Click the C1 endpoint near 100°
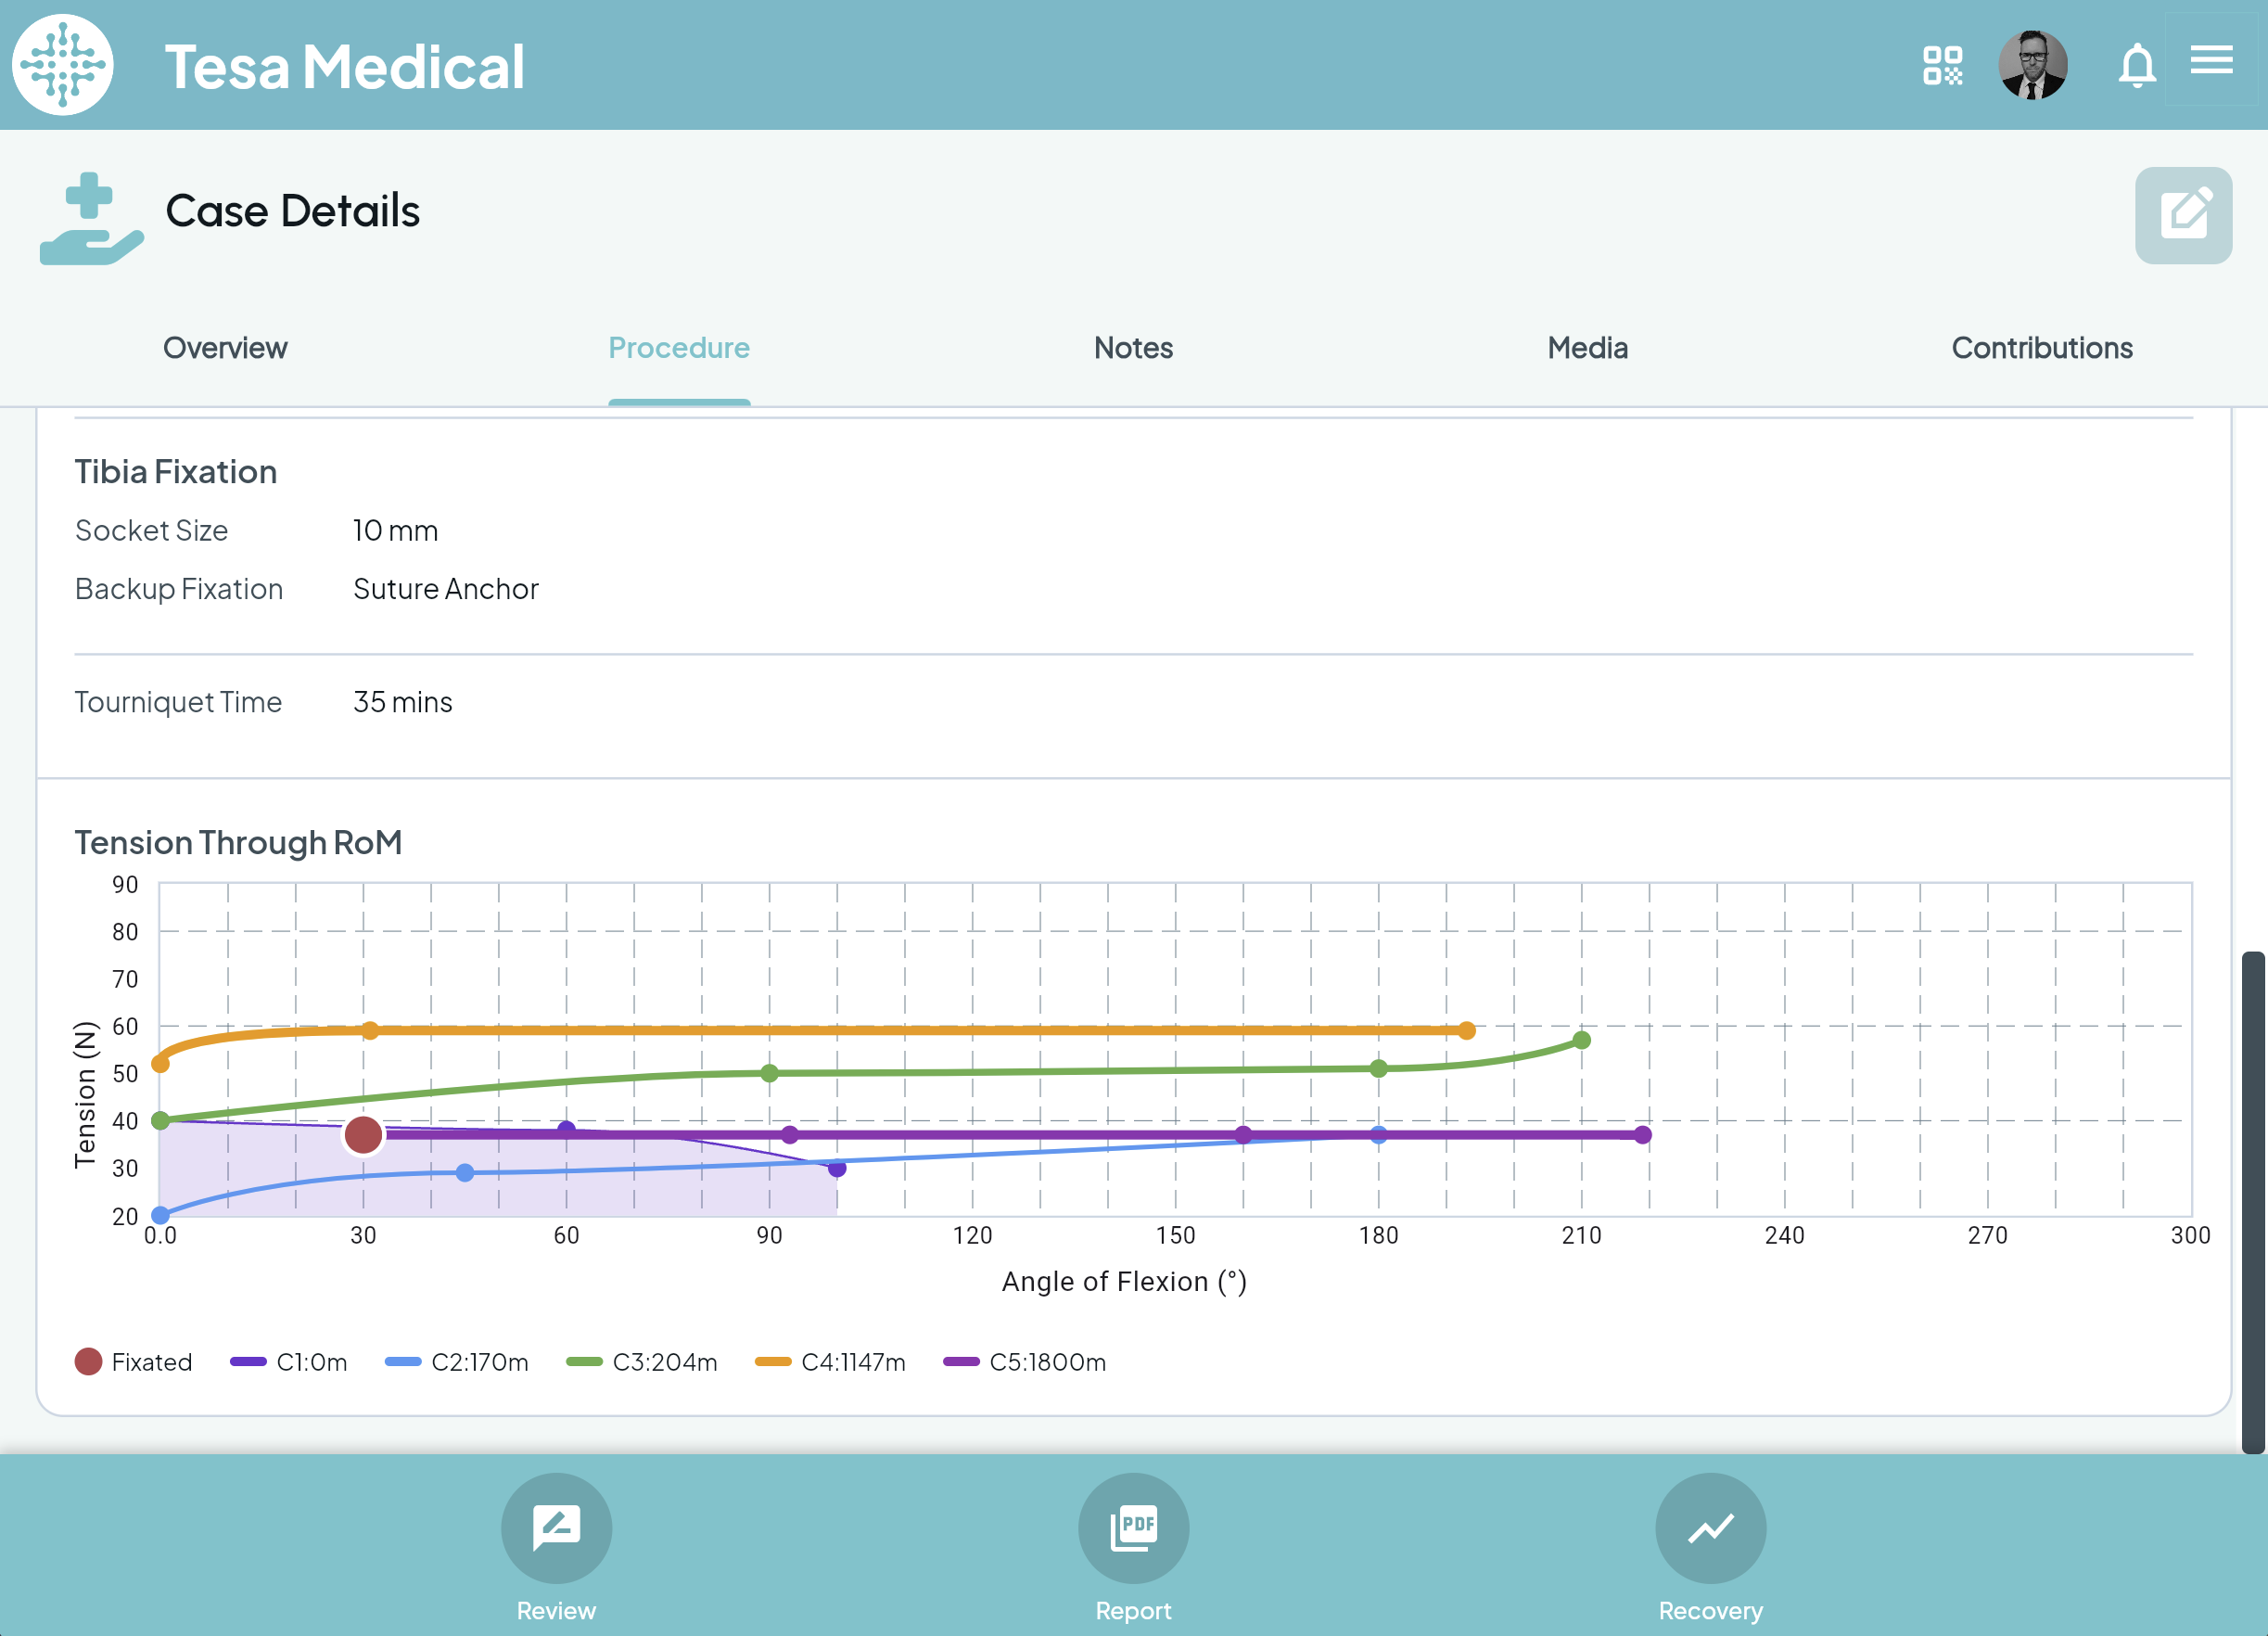This screenshot has width=2268, height=1636. pos(837,1167)
